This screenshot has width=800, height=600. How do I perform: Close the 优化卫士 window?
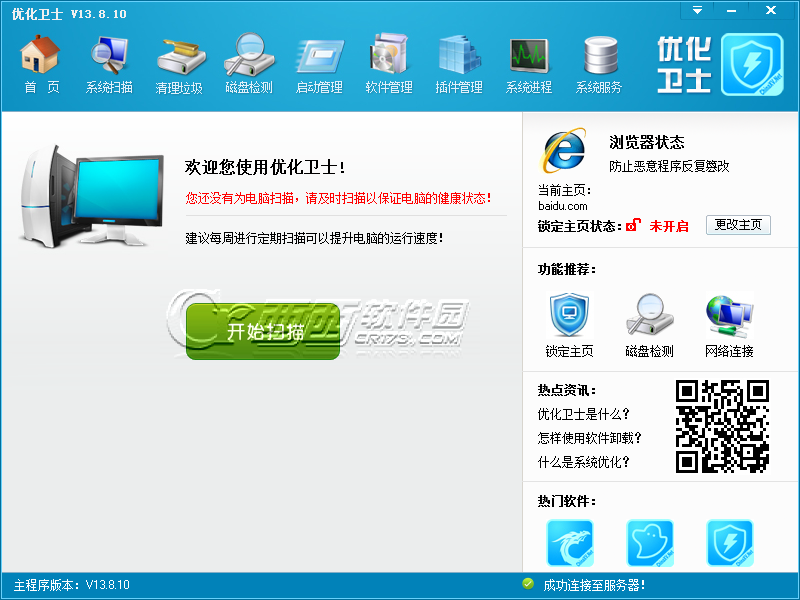tap(771, 10)
